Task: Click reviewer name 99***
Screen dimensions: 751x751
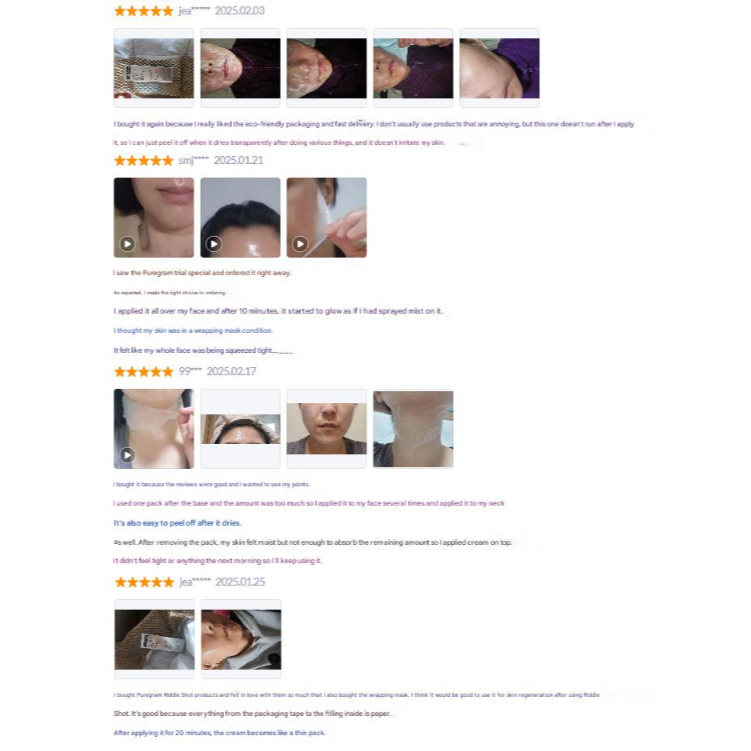Action: coord(190,371)
